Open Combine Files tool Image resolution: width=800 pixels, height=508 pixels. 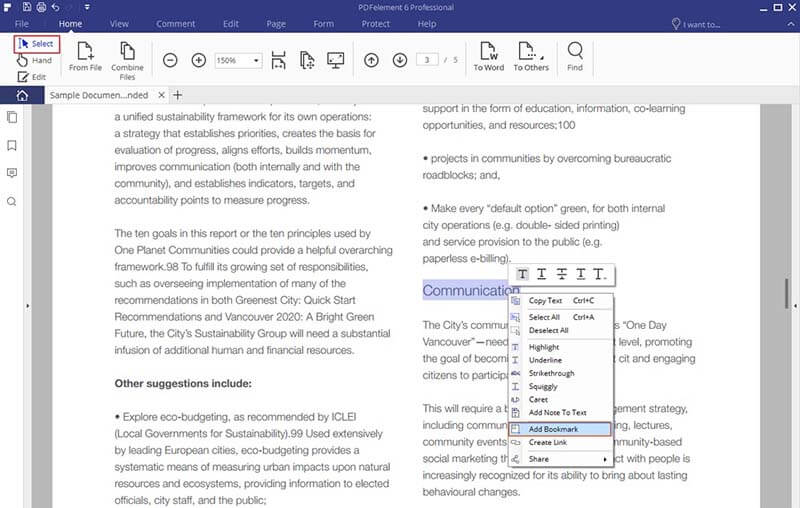pos(127,61)
